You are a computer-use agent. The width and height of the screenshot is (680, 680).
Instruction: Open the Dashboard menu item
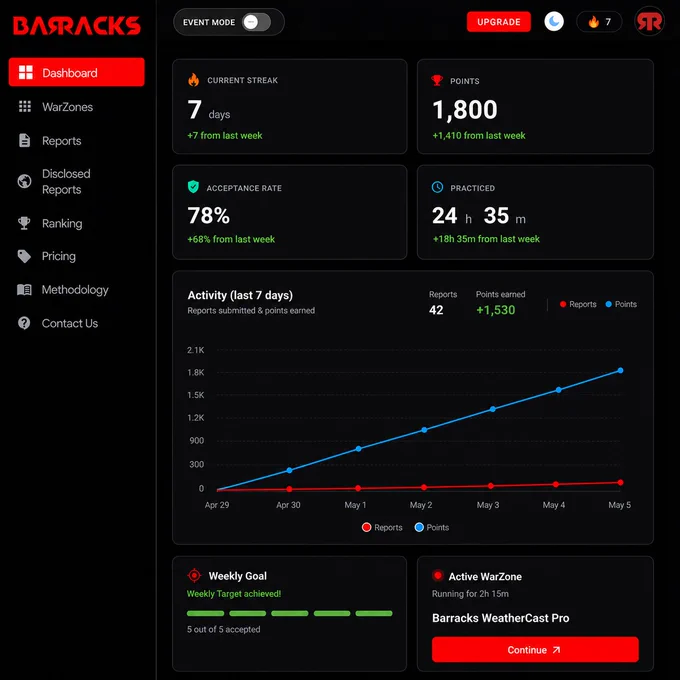[x=77, y=72]
